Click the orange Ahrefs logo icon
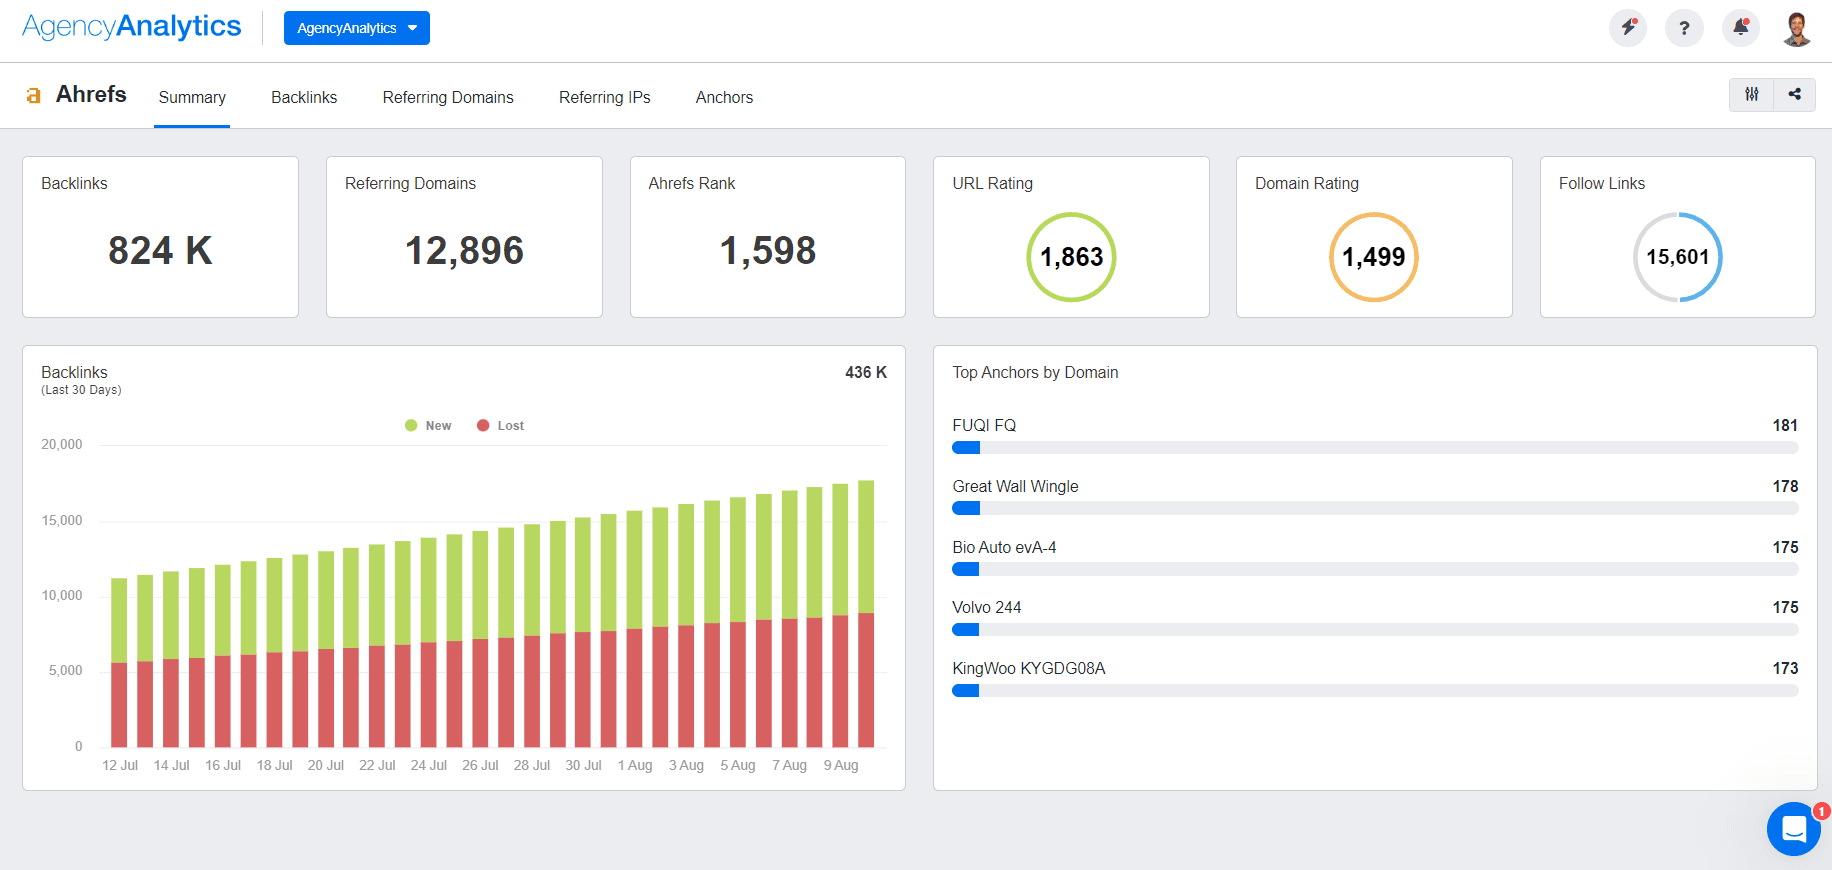The height and width of the screenshot is (870, 1832). click(34, 95)
